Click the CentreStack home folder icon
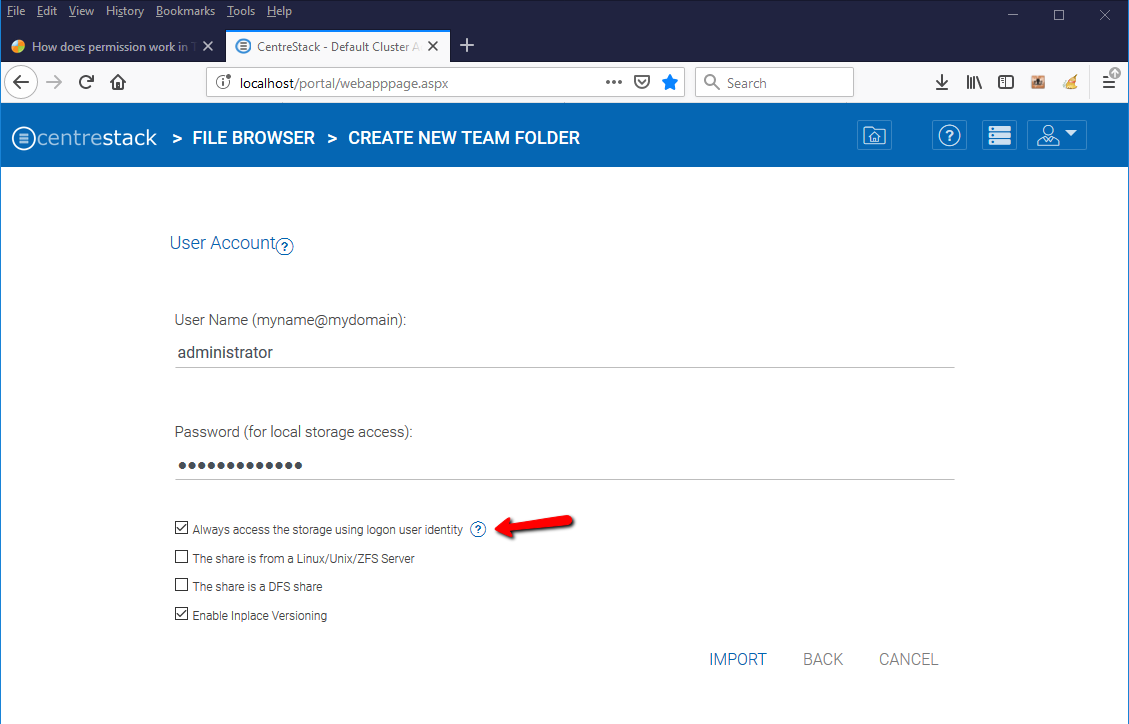Screen dimensions: 1129x724 click(x=874, y=136)
